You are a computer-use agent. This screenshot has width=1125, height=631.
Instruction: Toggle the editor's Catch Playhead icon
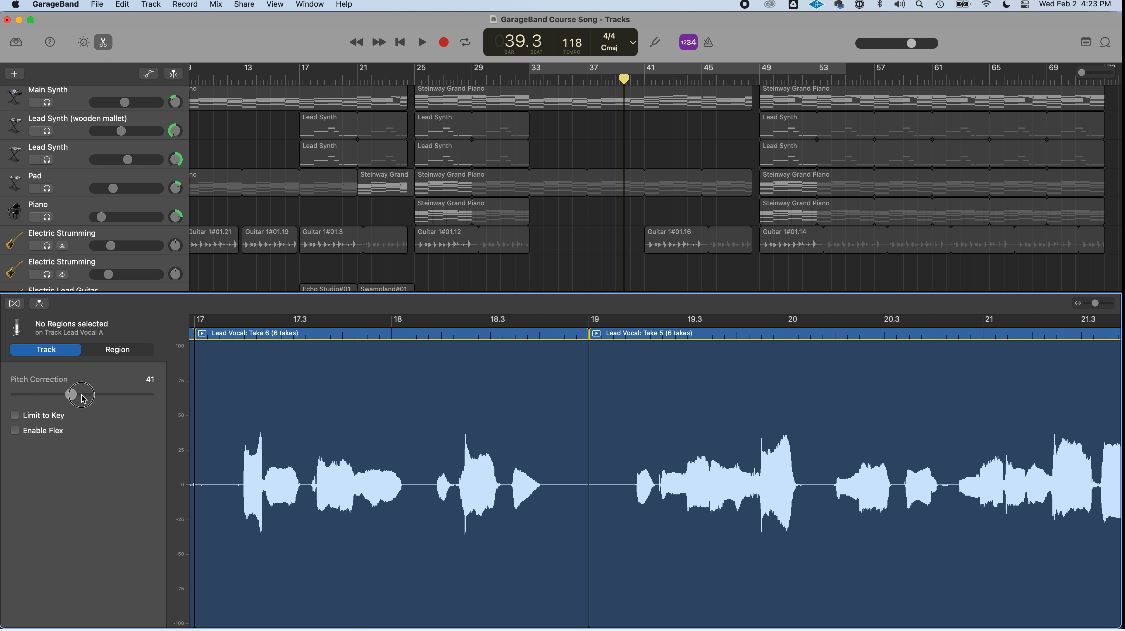coord(39,304)
